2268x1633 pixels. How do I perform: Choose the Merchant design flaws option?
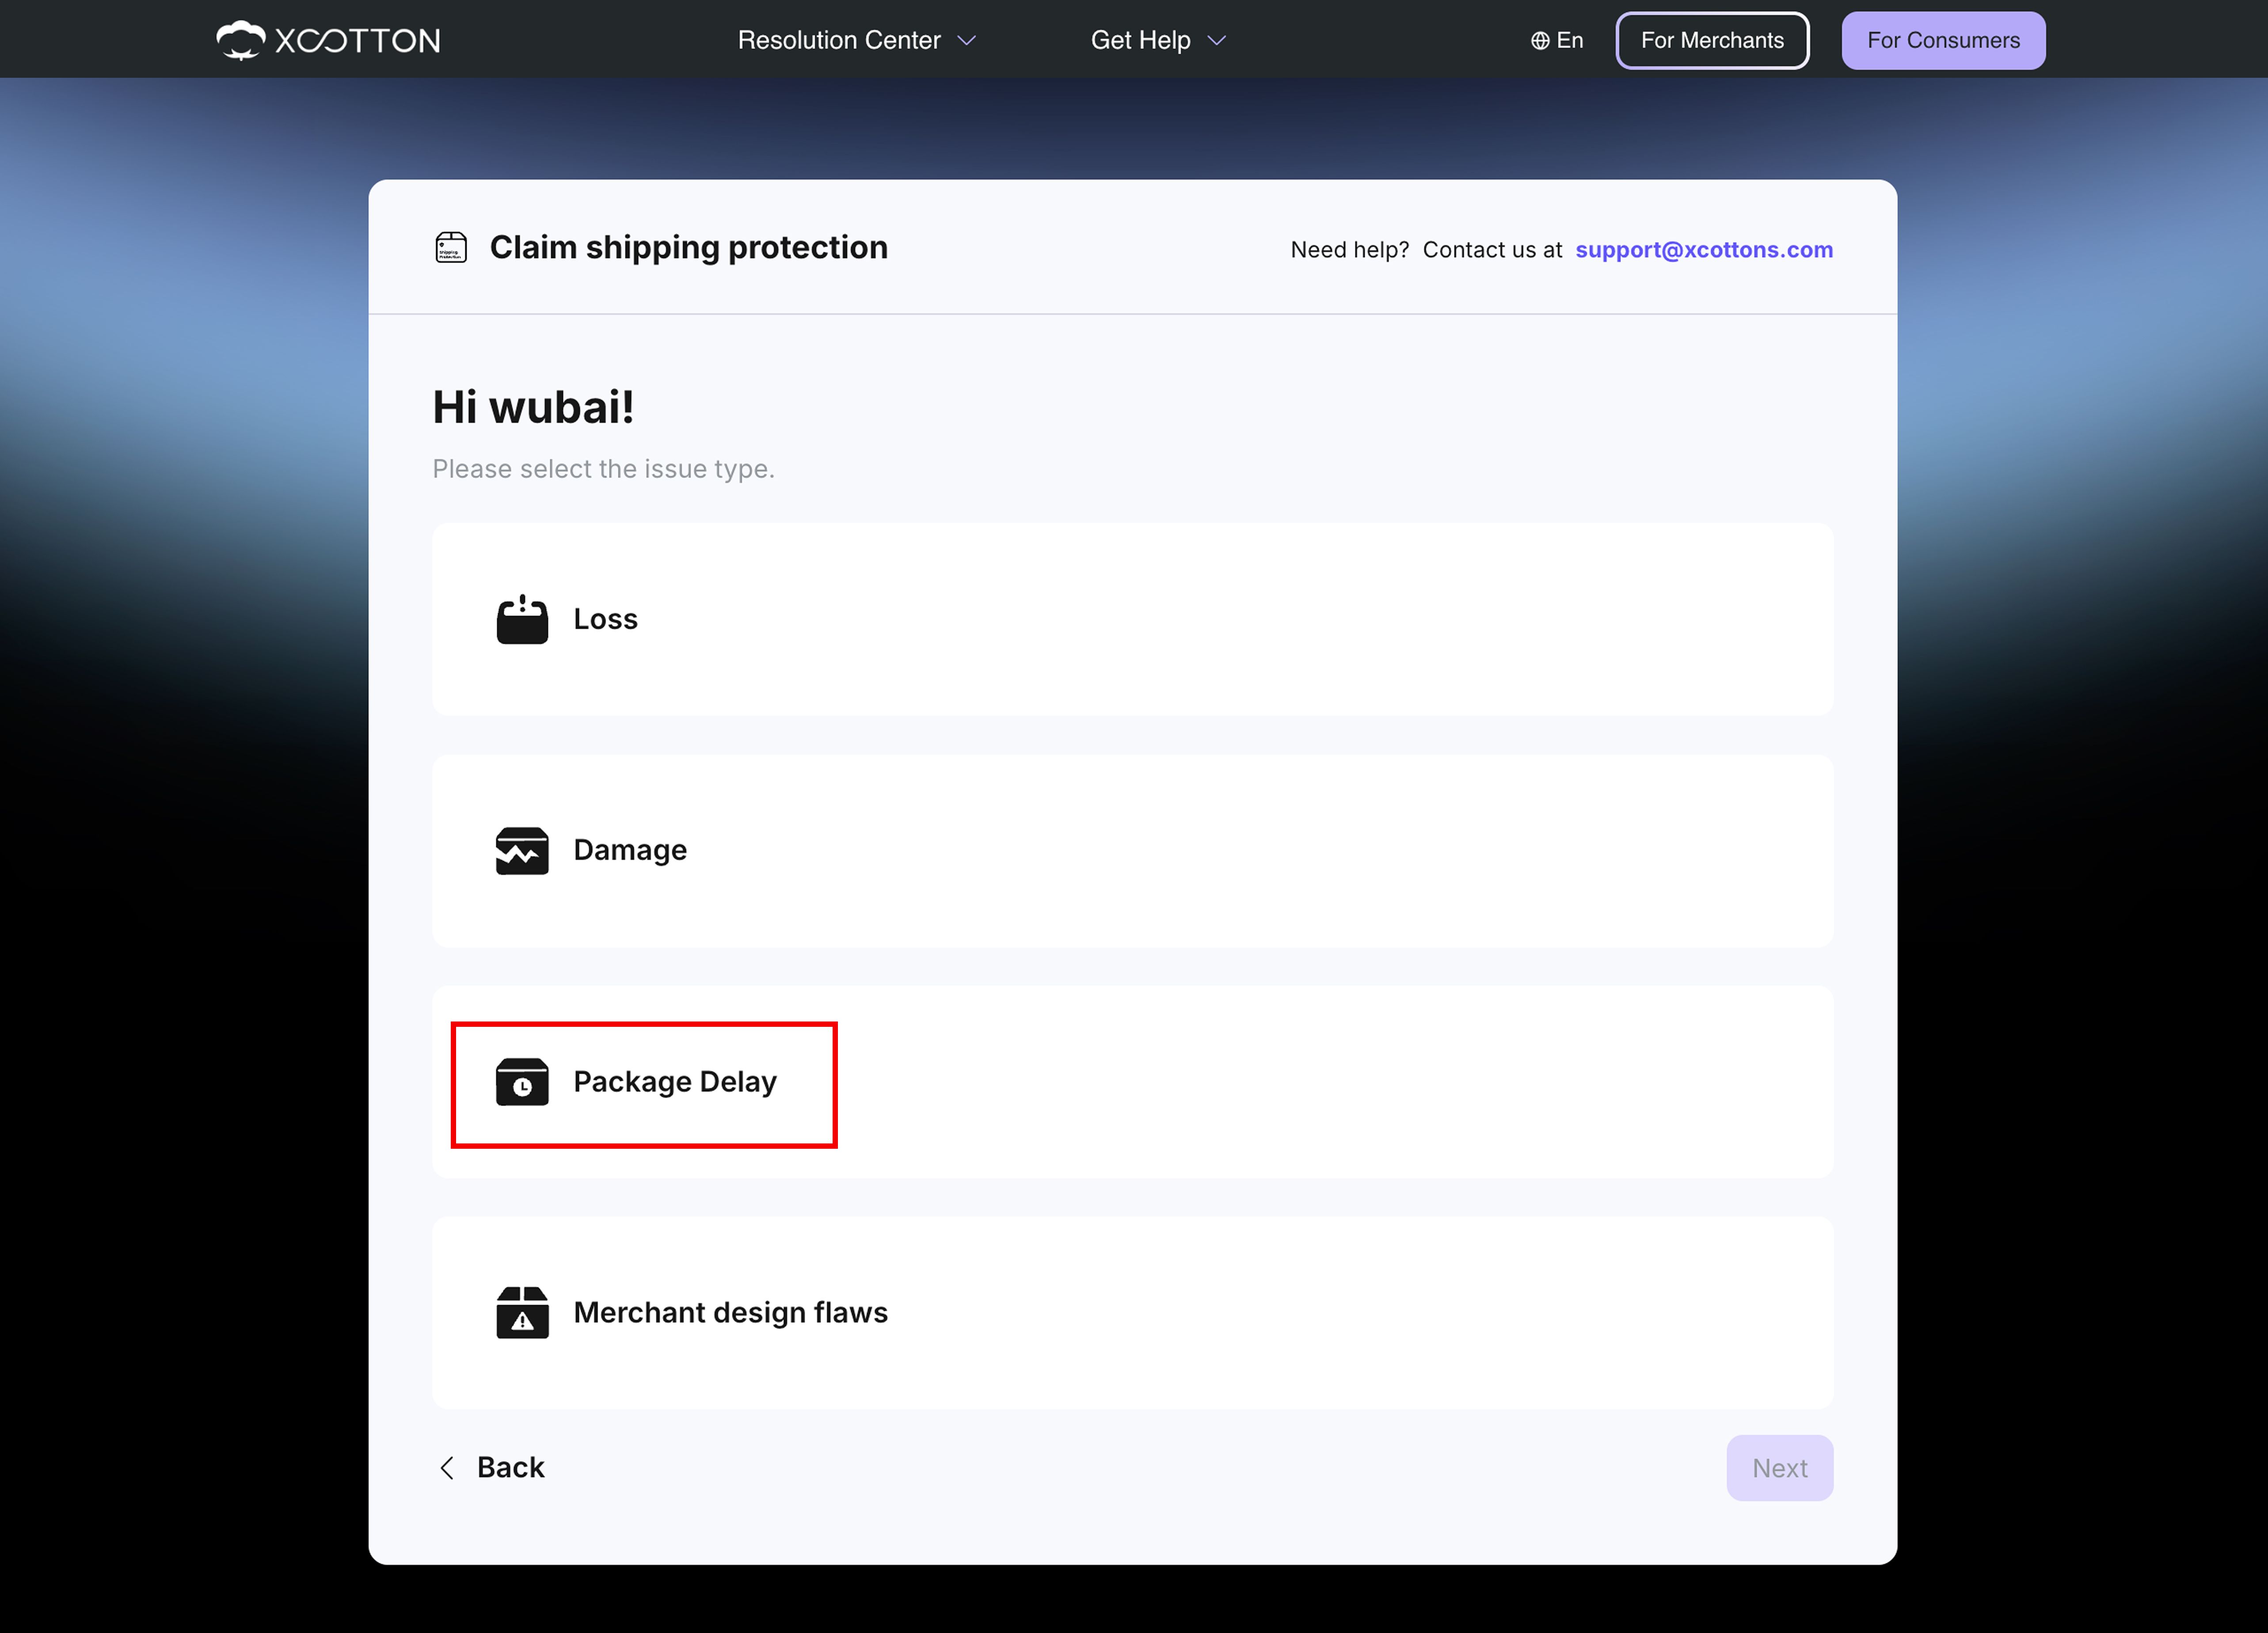[1132, 1312]
